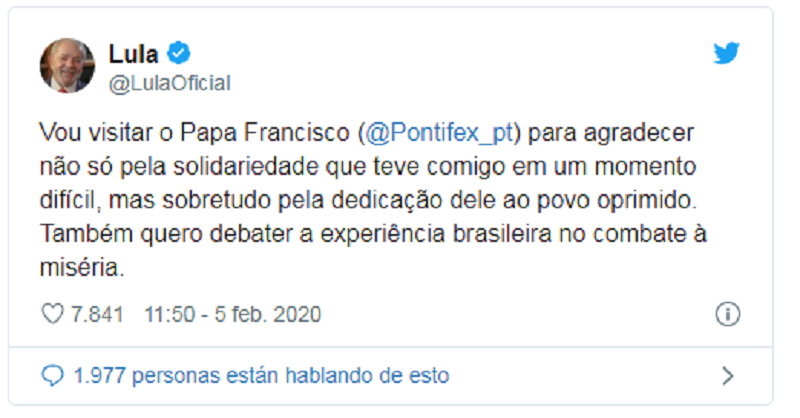Click the 7.841 likes count
This screenshot has width=800, height=418.
(97, 315)
